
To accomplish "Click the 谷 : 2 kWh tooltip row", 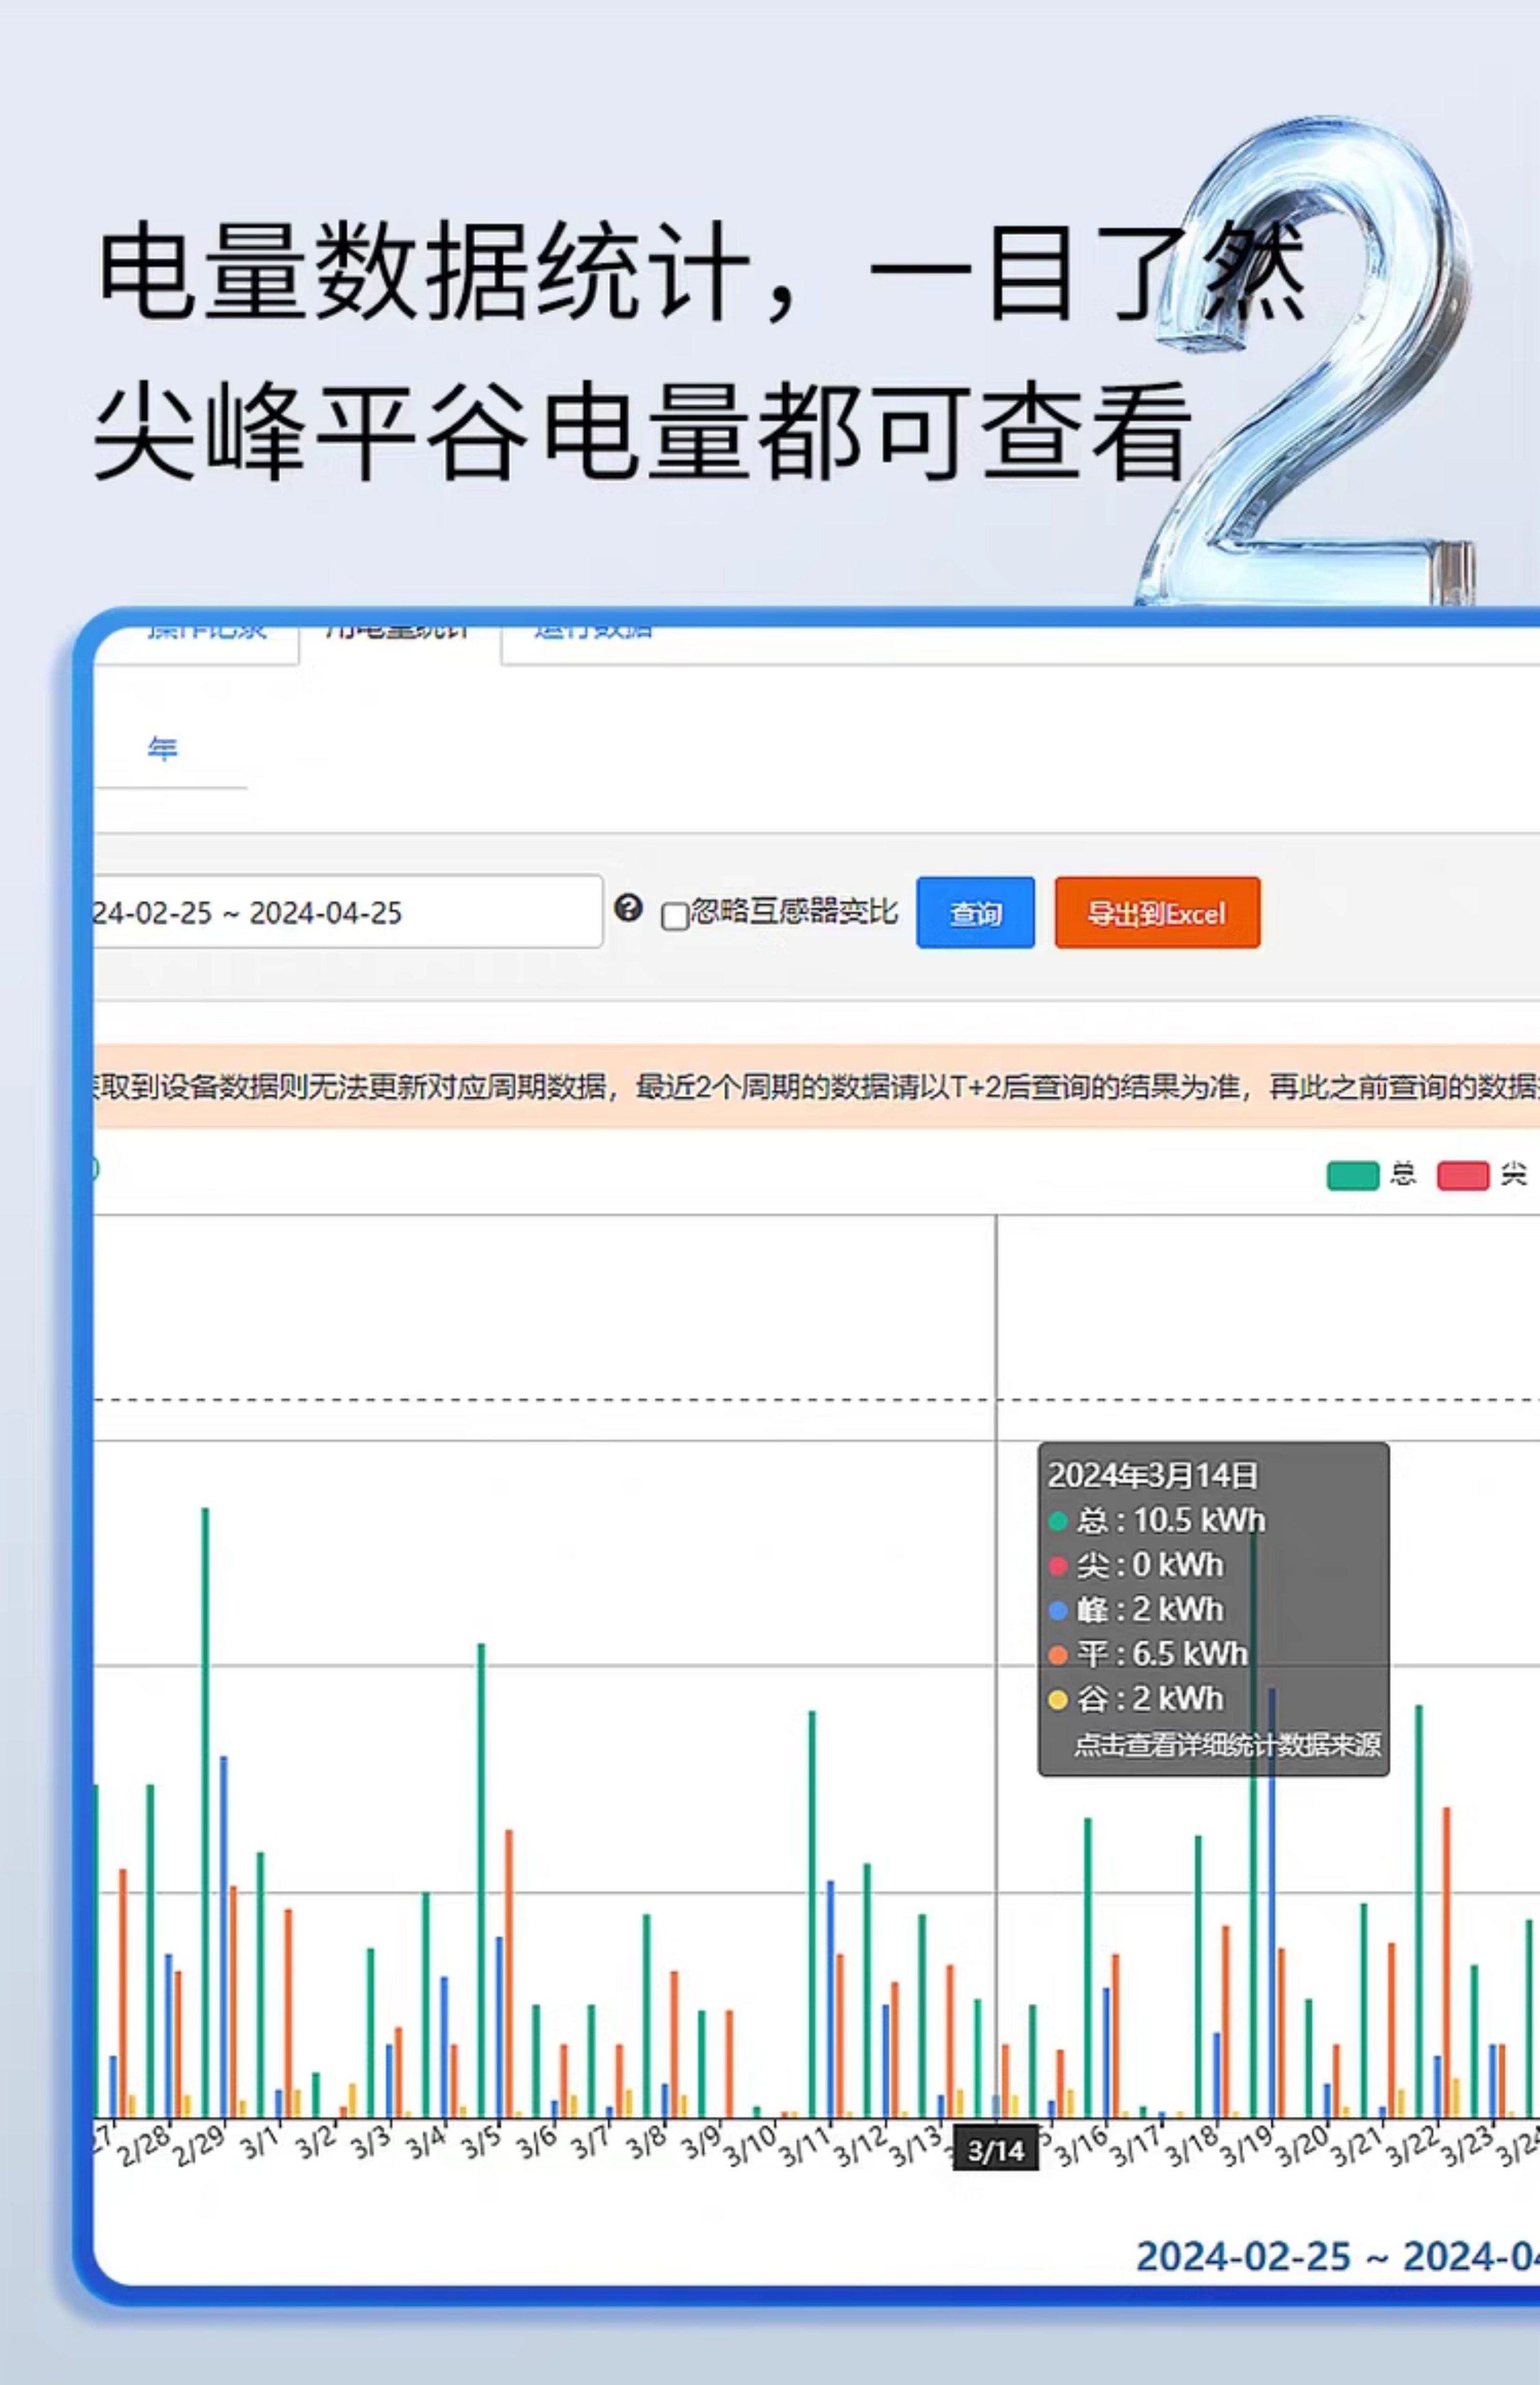I will click(x=1136, y=1698).
